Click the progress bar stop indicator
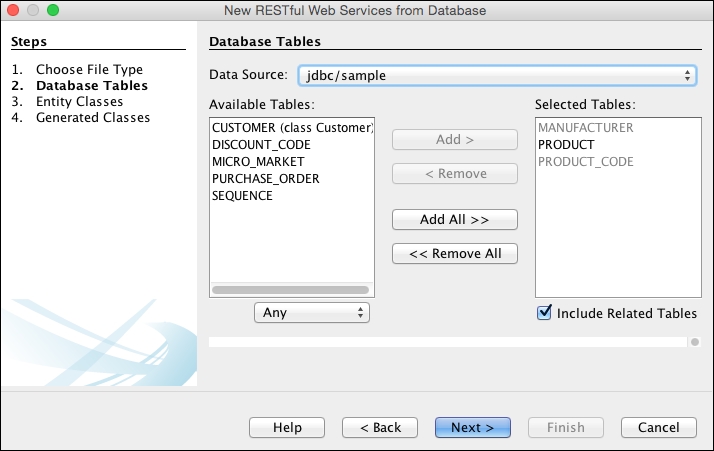 pyautogui.click(x=694, y=342)
